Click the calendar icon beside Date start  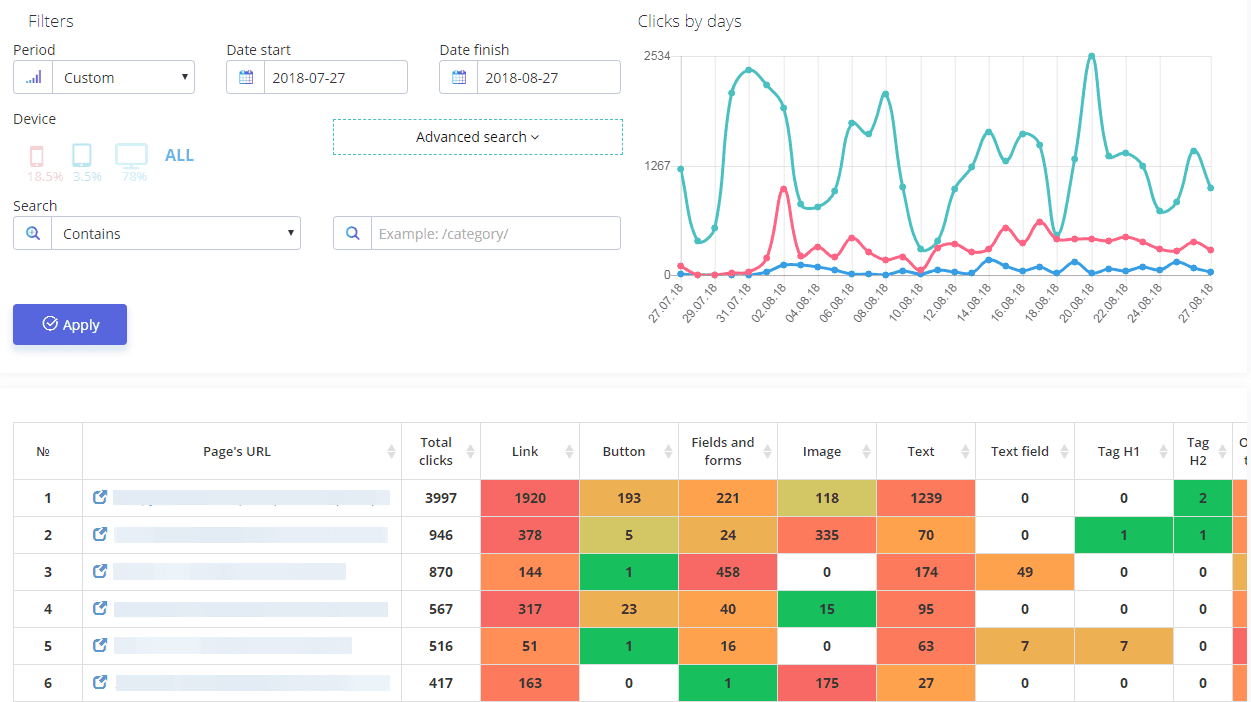[x=245, y=77]
